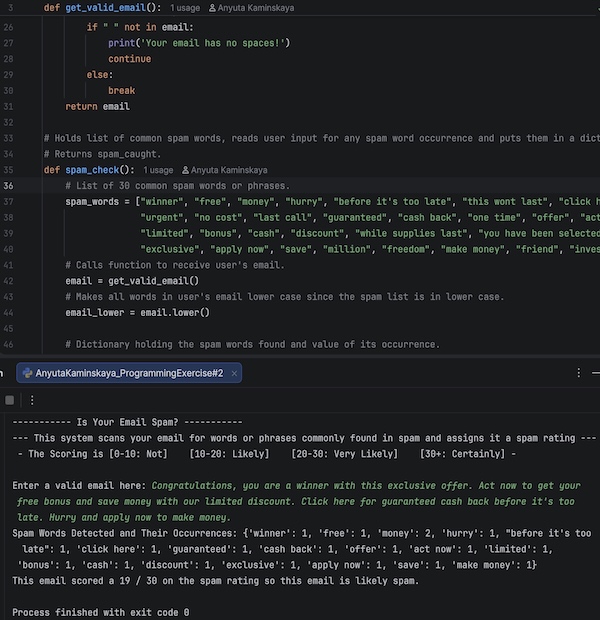Click comment '# List of 30 common spam words or phrases.'
Image resolution: width=600 pixels, height=620 pixels.
(178, 185)
